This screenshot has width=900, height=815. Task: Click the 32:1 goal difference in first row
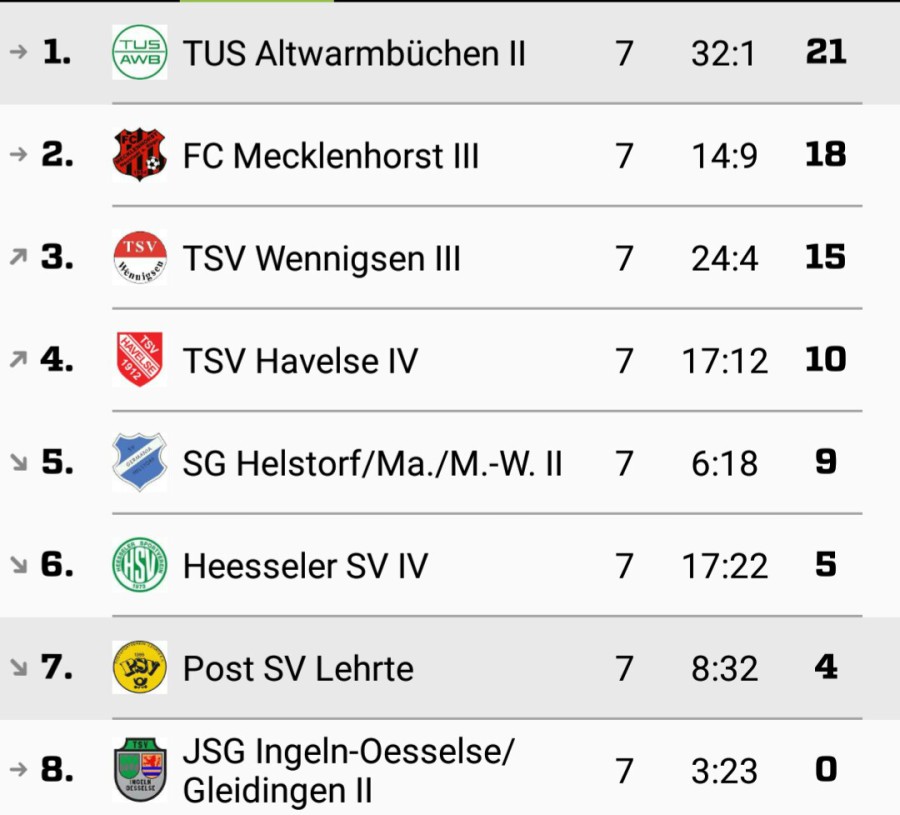pos(723,54)
